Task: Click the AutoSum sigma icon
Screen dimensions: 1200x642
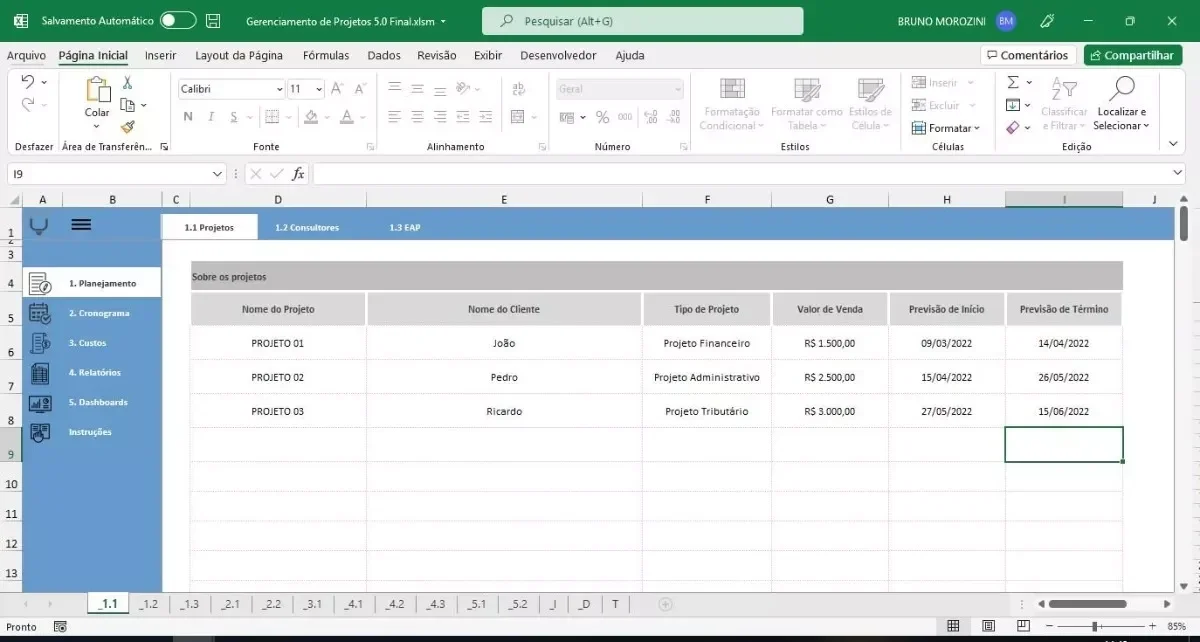Action: click(1013, 82)
